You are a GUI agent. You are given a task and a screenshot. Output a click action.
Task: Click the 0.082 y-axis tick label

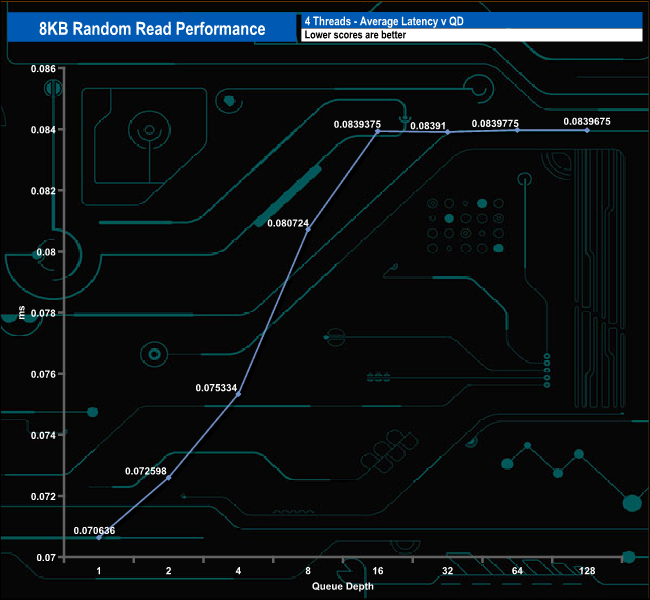click(41, 190)
